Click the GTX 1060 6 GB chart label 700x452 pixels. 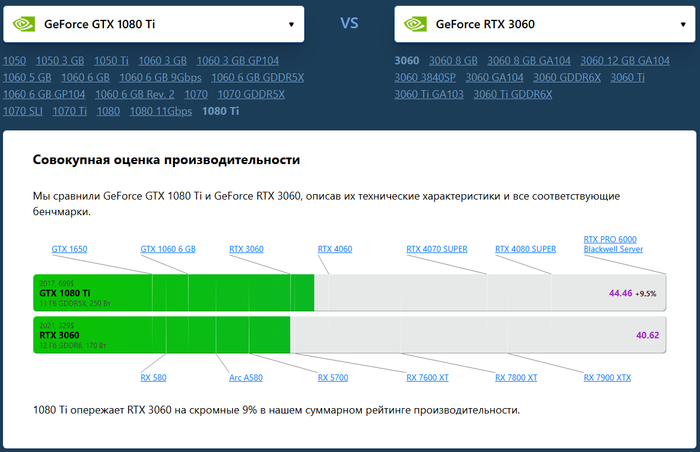(x=168, y=249)
